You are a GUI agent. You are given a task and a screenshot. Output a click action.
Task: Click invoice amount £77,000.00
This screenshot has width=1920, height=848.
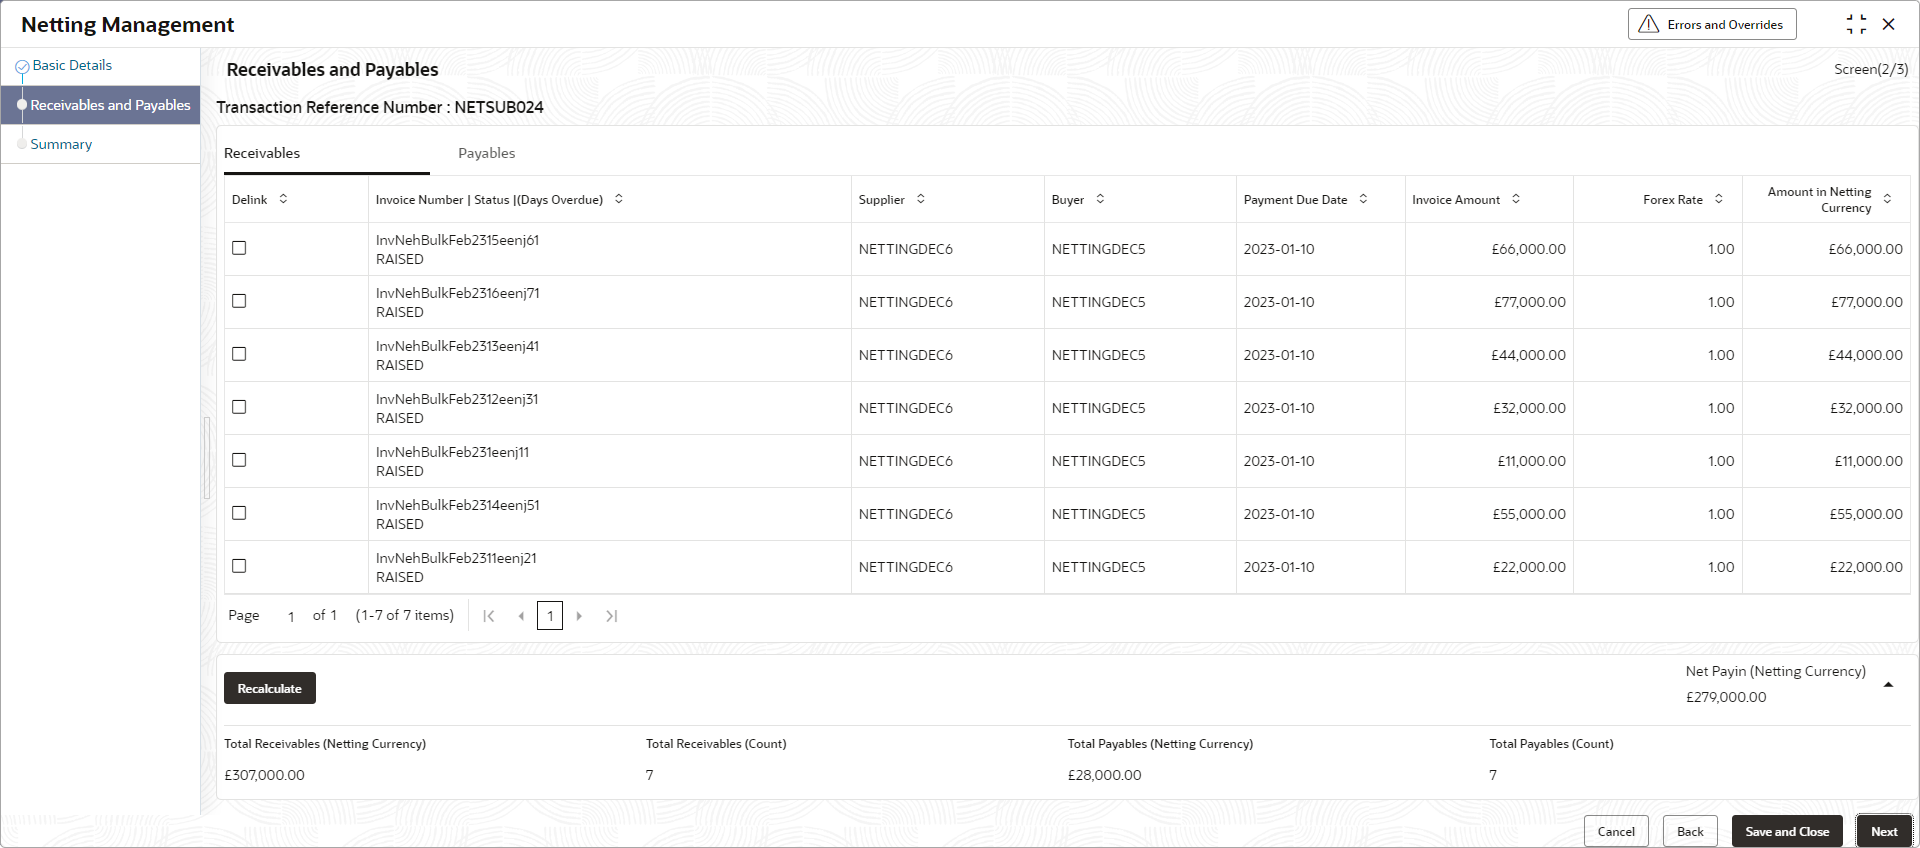click(x=1530, y=302)
